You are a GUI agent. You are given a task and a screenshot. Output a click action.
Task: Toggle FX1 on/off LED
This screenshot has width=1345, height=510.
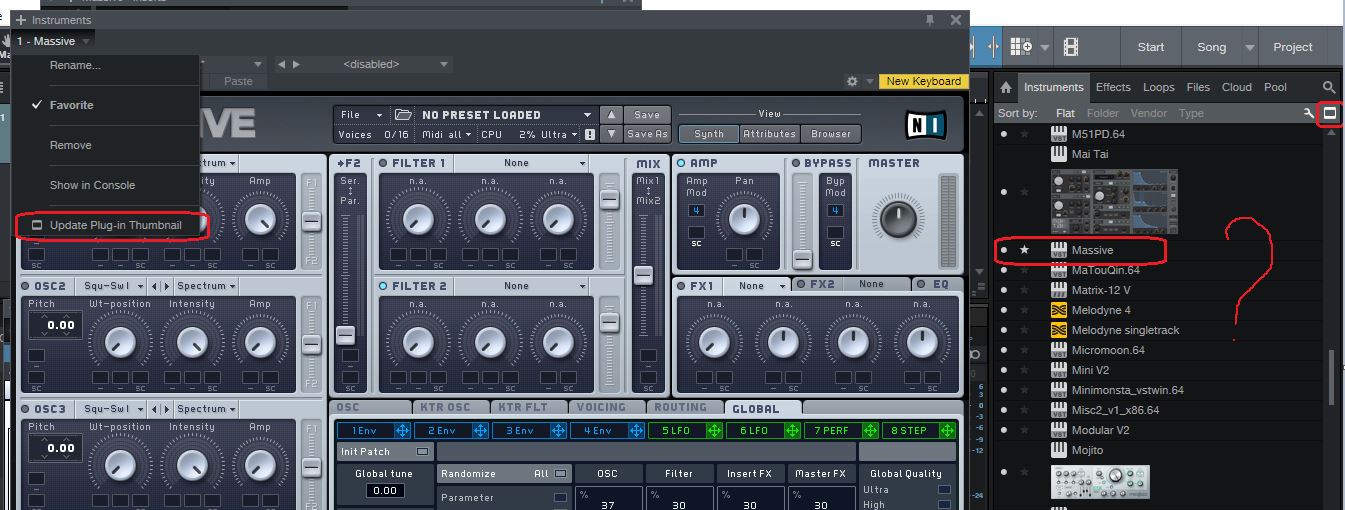682,286
